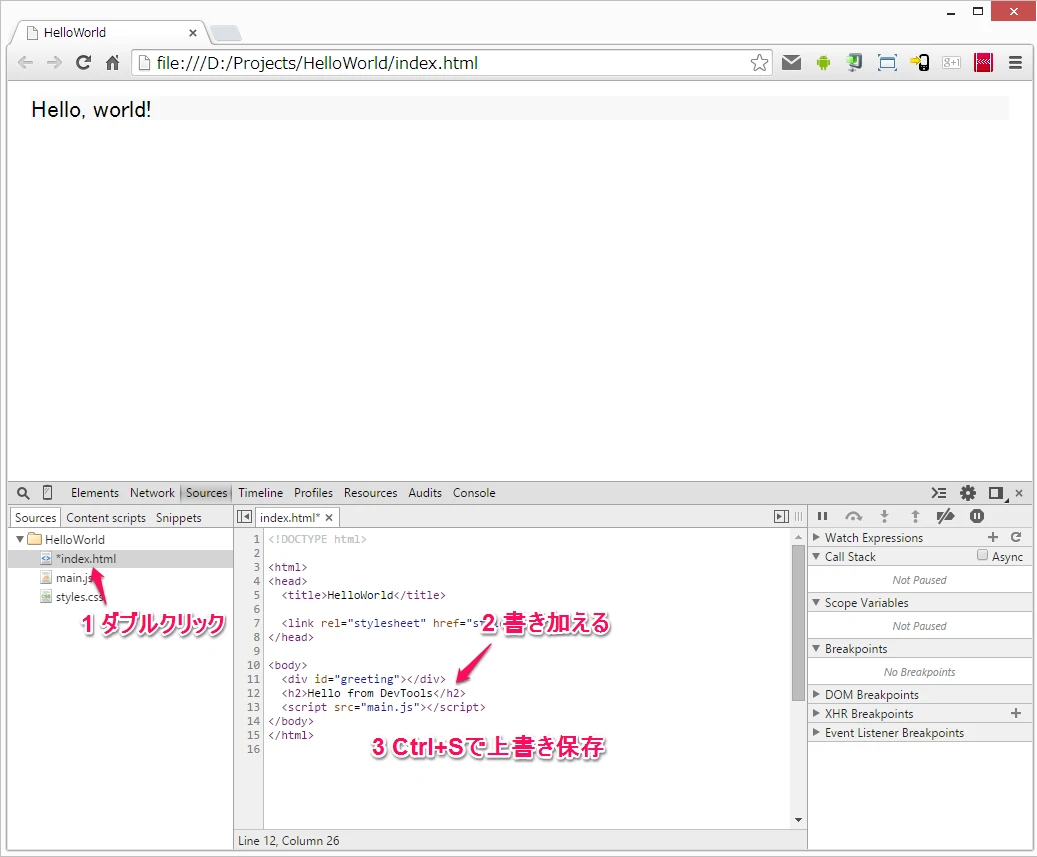This screenshot has width=1037, height=857.
Task: Bookmark page with the star icon
Action: 759,63
